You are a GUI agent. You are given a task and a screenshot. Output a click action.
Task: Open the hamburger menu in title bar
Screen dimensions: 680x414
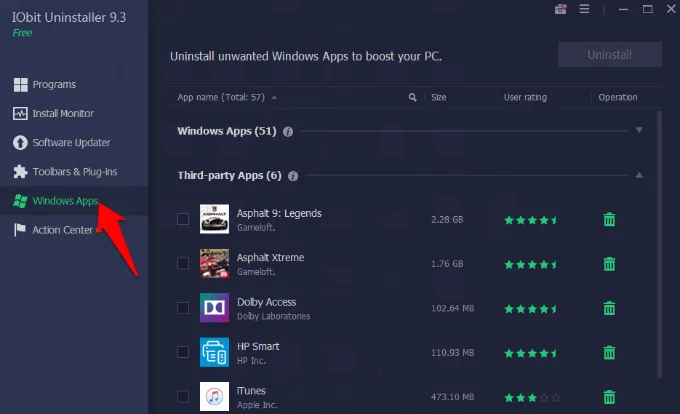point(585,10)
